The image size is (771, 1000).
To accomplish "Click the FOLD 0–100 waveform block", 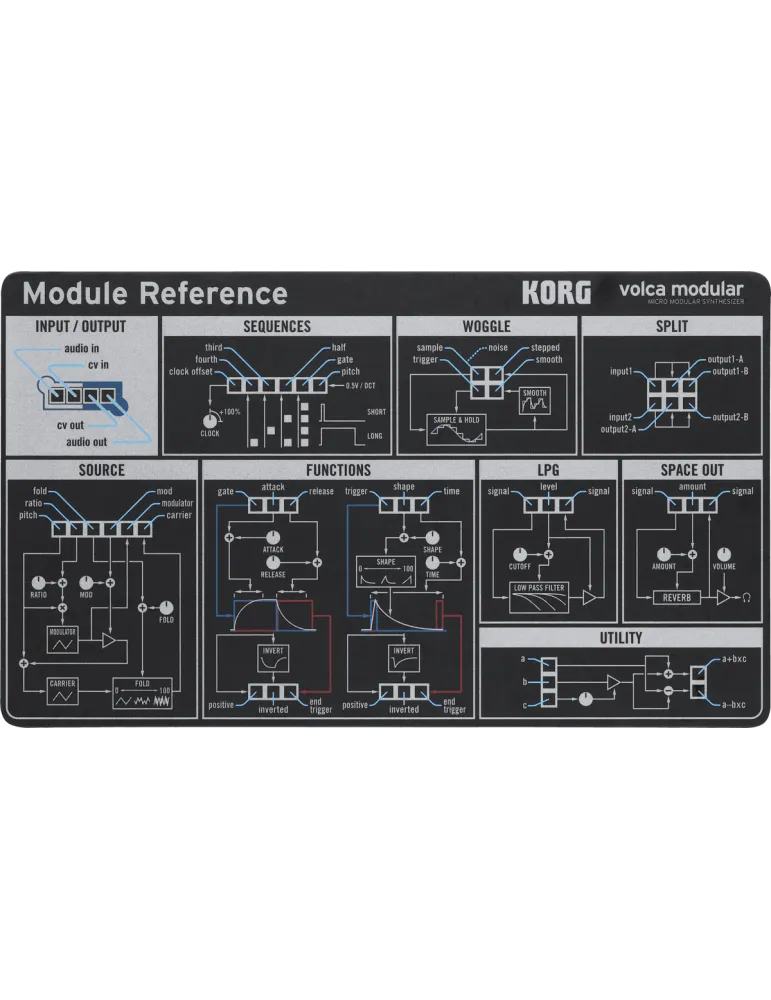I will (143, 693).
